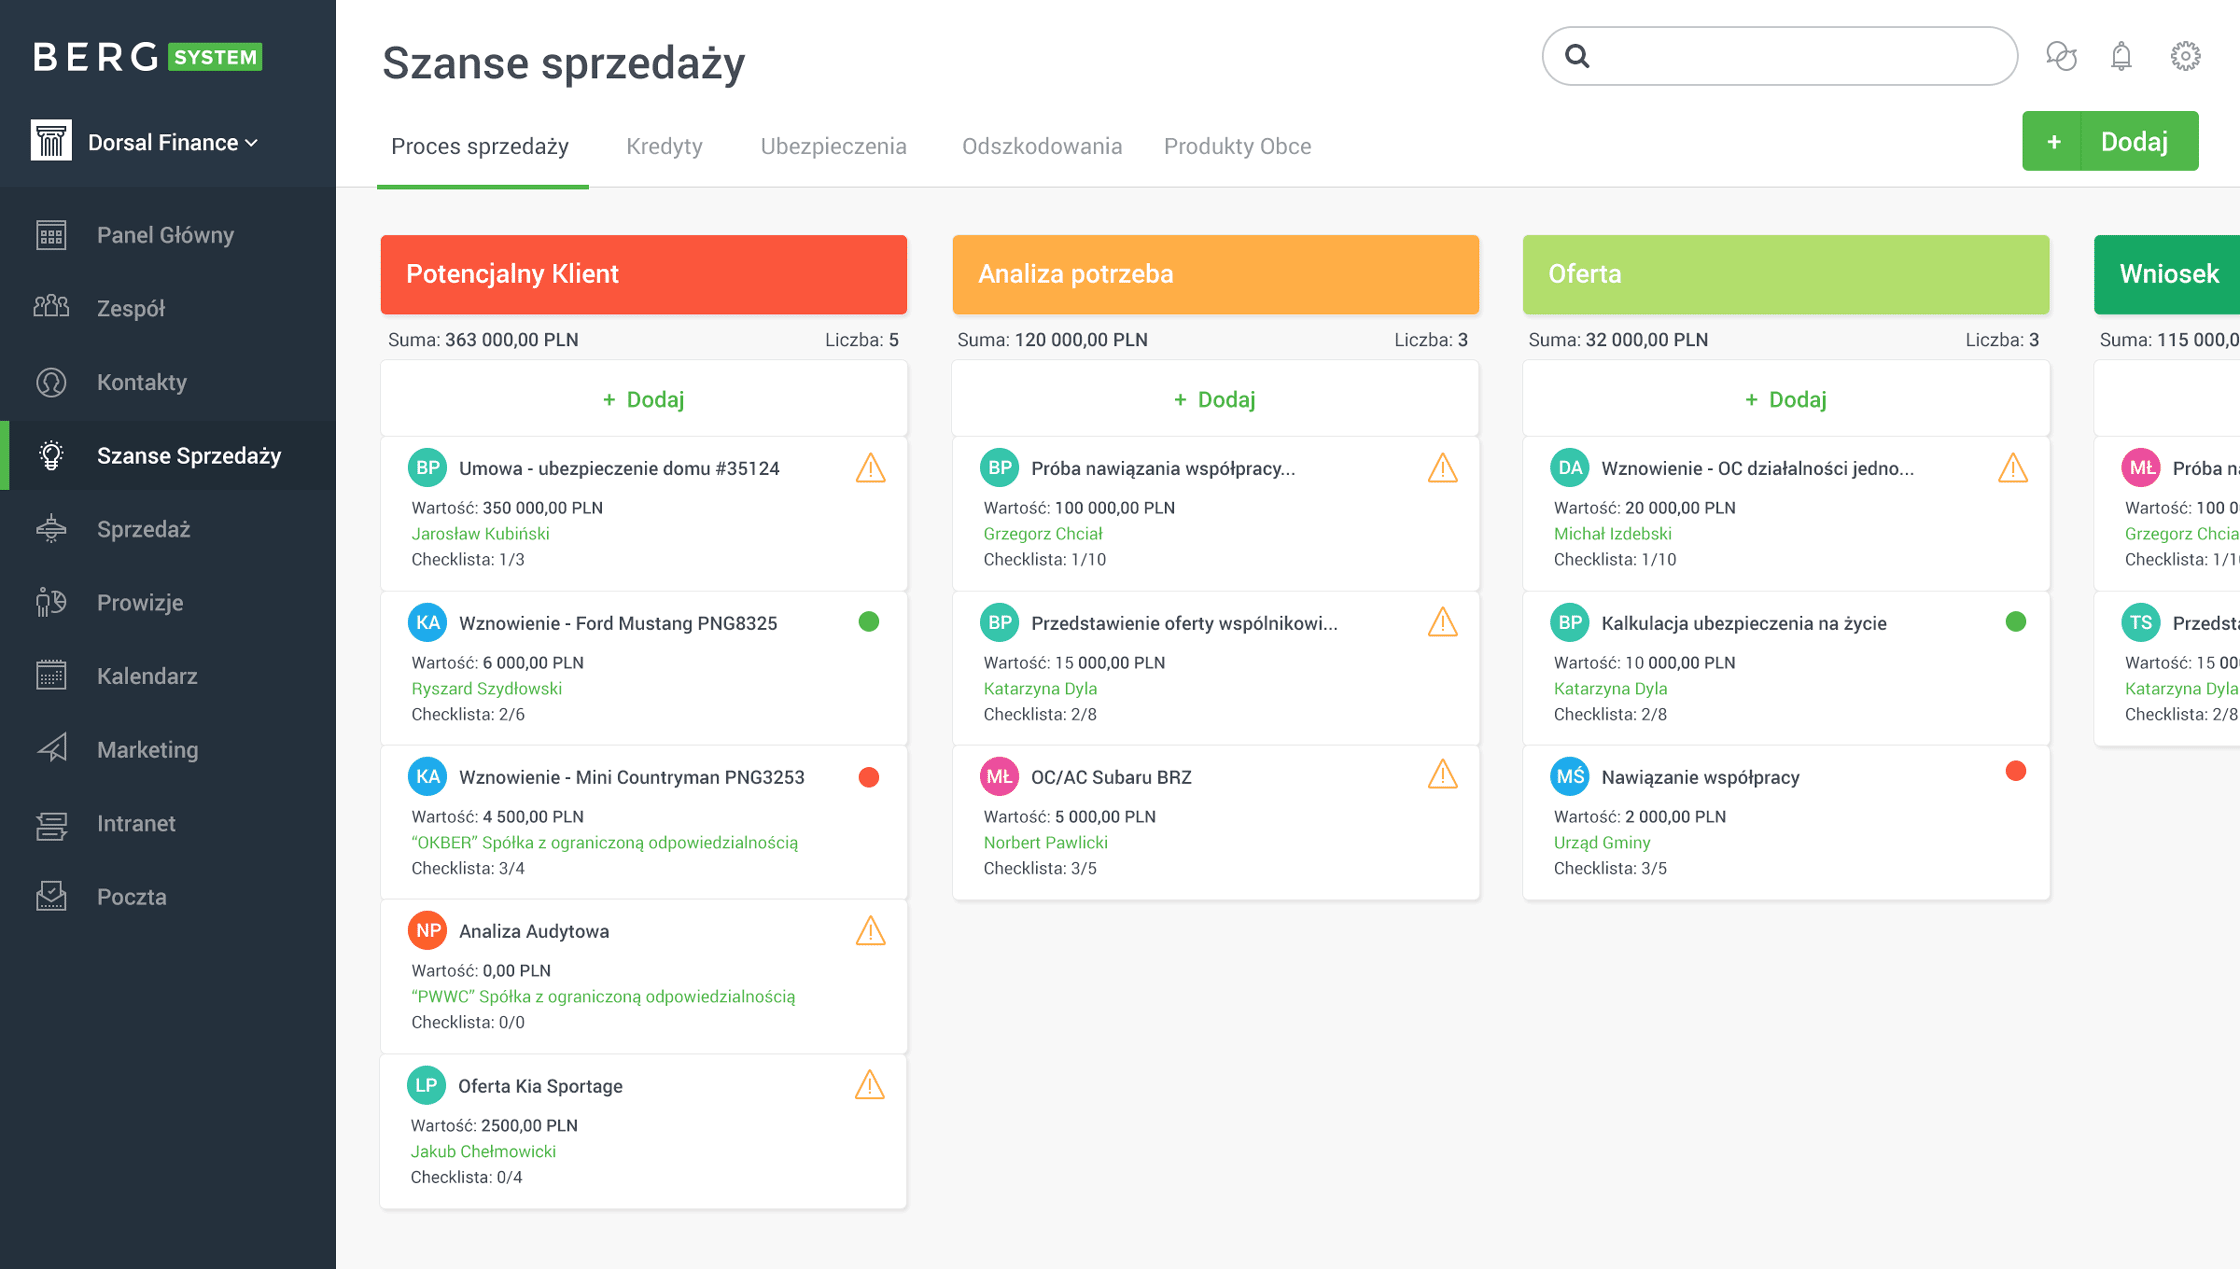Screen dimensions: 2240x1269
Task: Switch to the Ubezpieczenia tab
Action: (833, 146)
